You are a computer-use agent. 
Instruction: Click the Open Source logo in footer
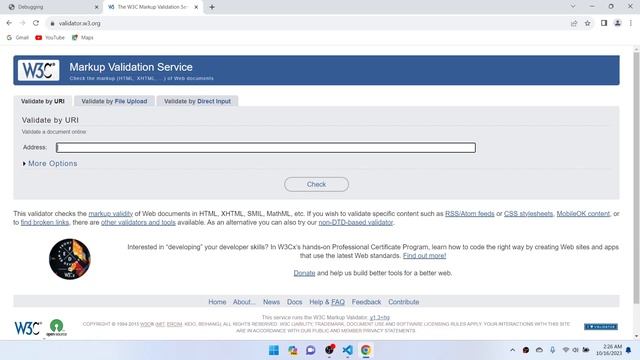tap(56, 328)
